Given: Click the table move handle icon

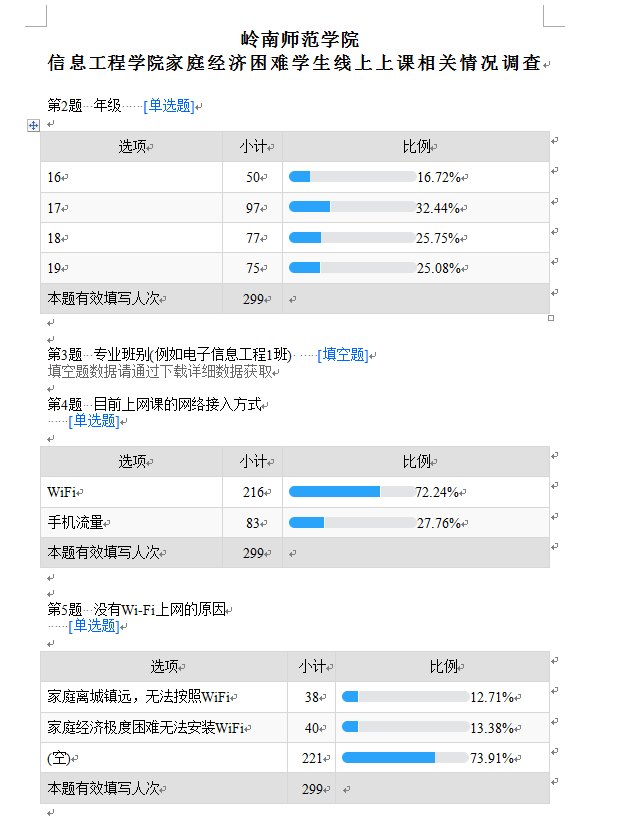Looking at the screenshot, I should [x=34, y=125].
